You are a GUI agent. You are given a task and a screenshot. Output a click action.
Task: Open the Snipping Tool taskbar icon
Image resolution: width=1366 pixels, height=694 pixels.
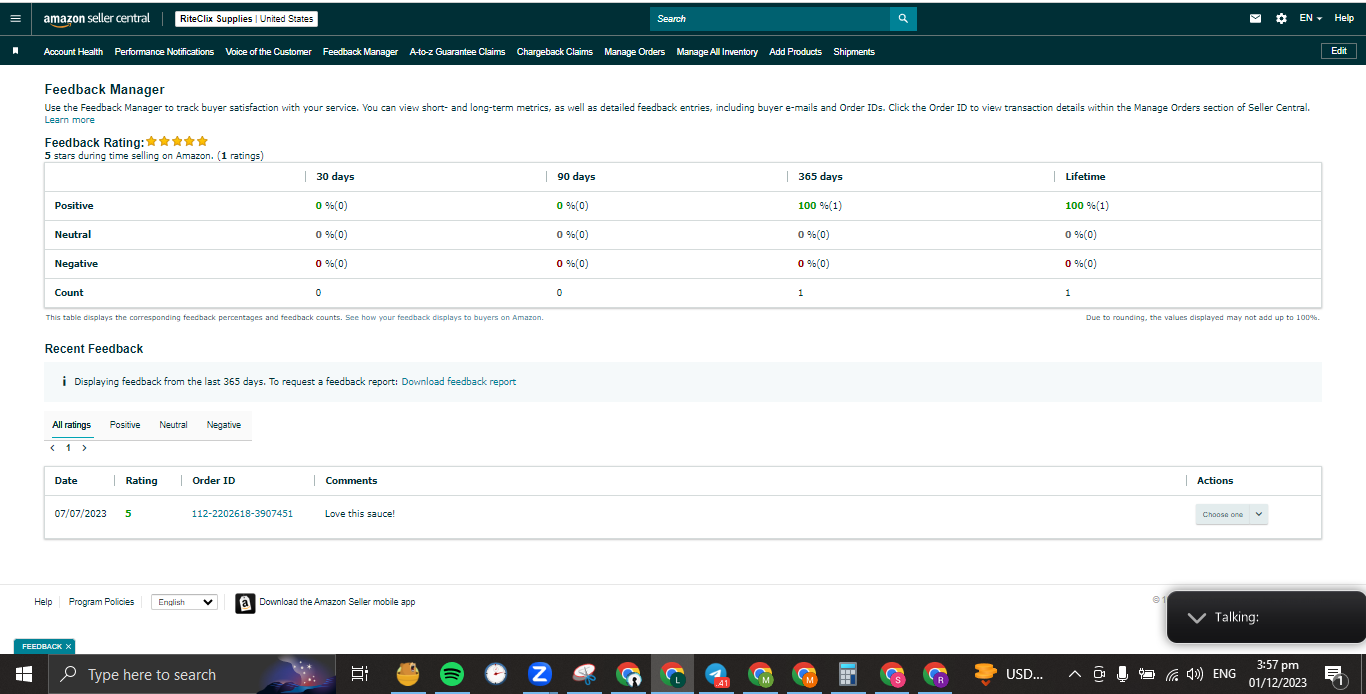coord(584,674)
